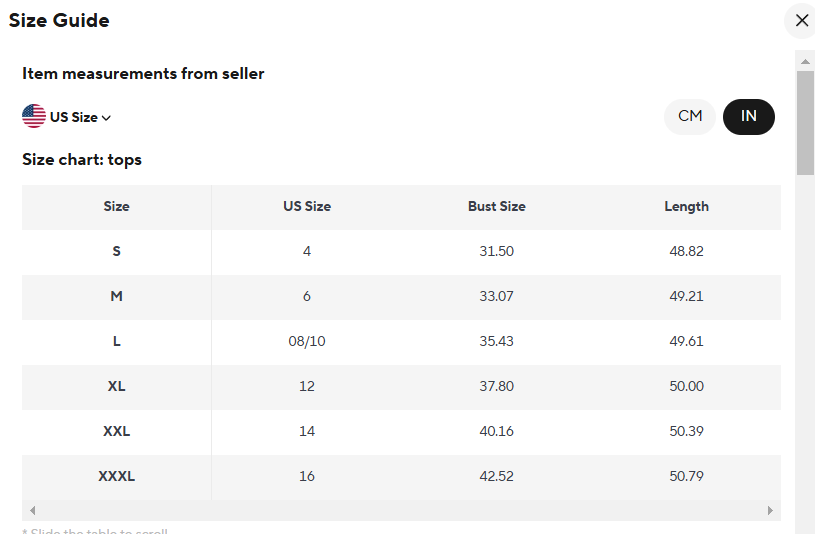Click the Length column header
This screenshot has height=534, width=815.
(686, 206)
